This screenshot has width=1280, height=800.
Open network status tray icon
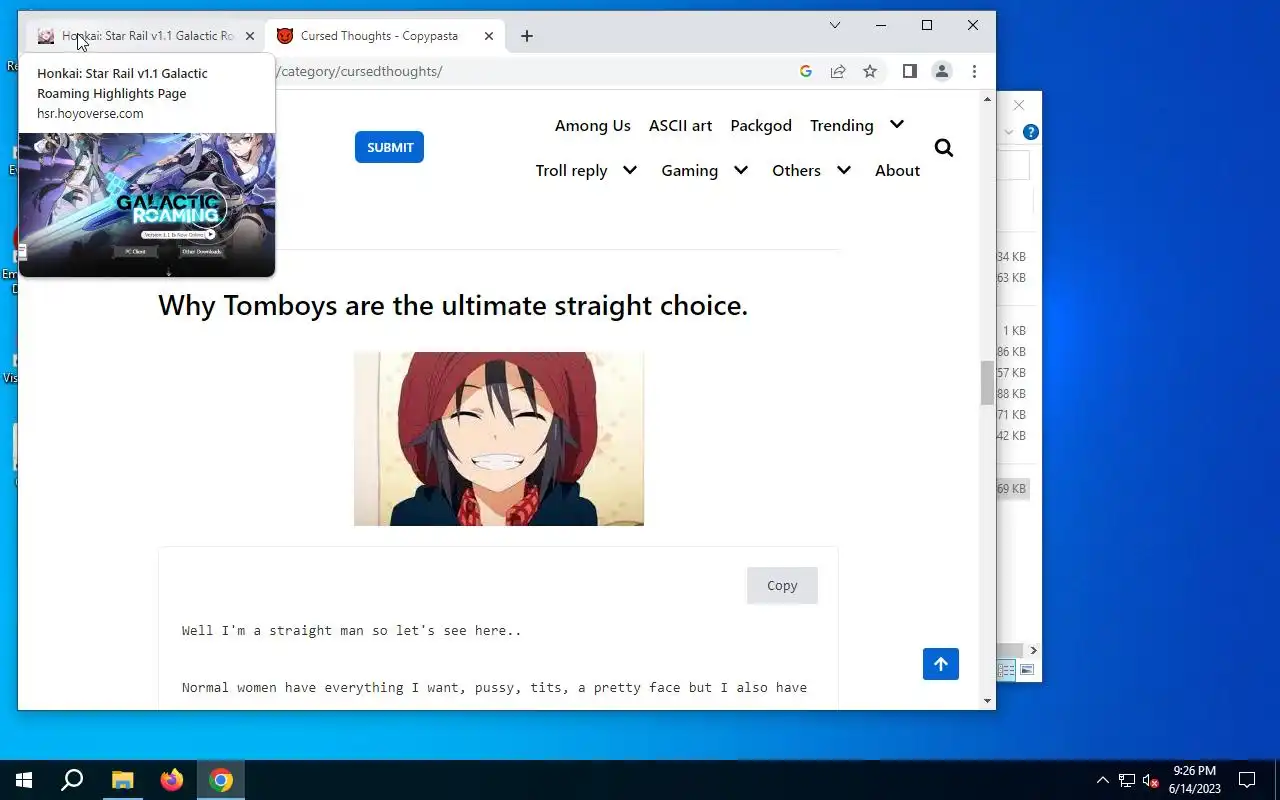coord(1127,780)
